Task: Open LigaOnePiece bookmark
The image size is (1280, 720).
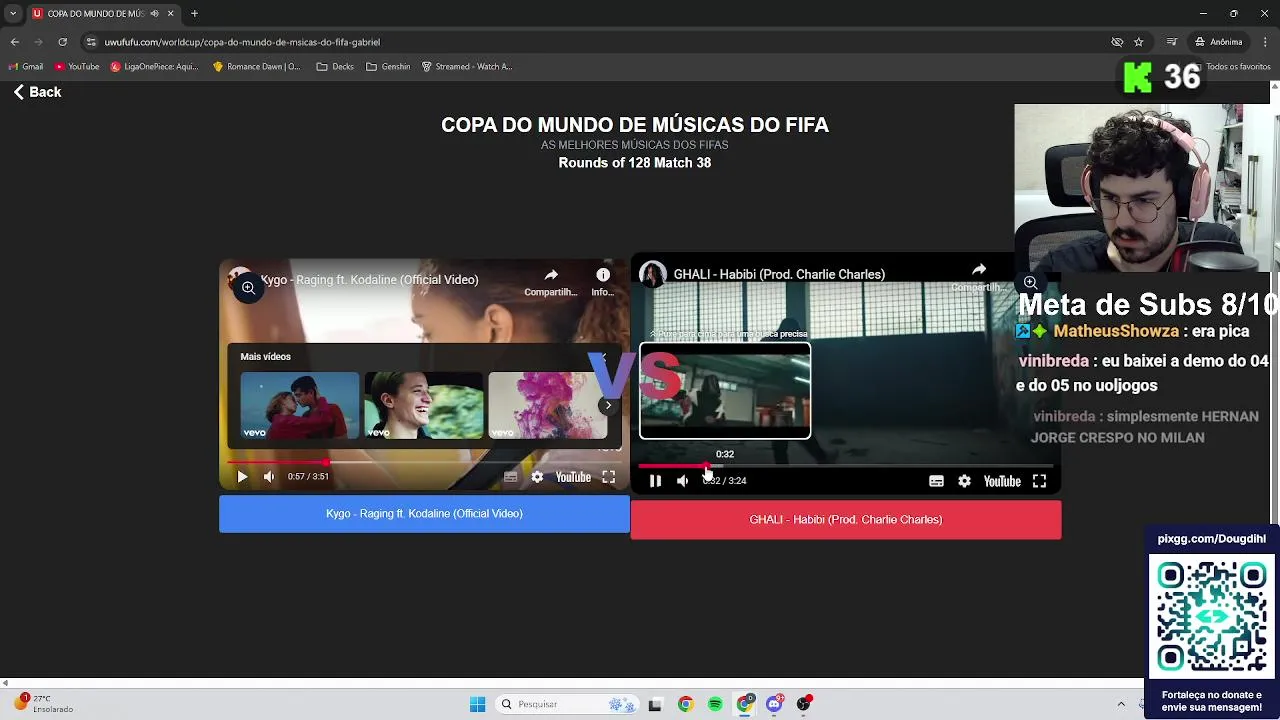Action: coord(154,67)
